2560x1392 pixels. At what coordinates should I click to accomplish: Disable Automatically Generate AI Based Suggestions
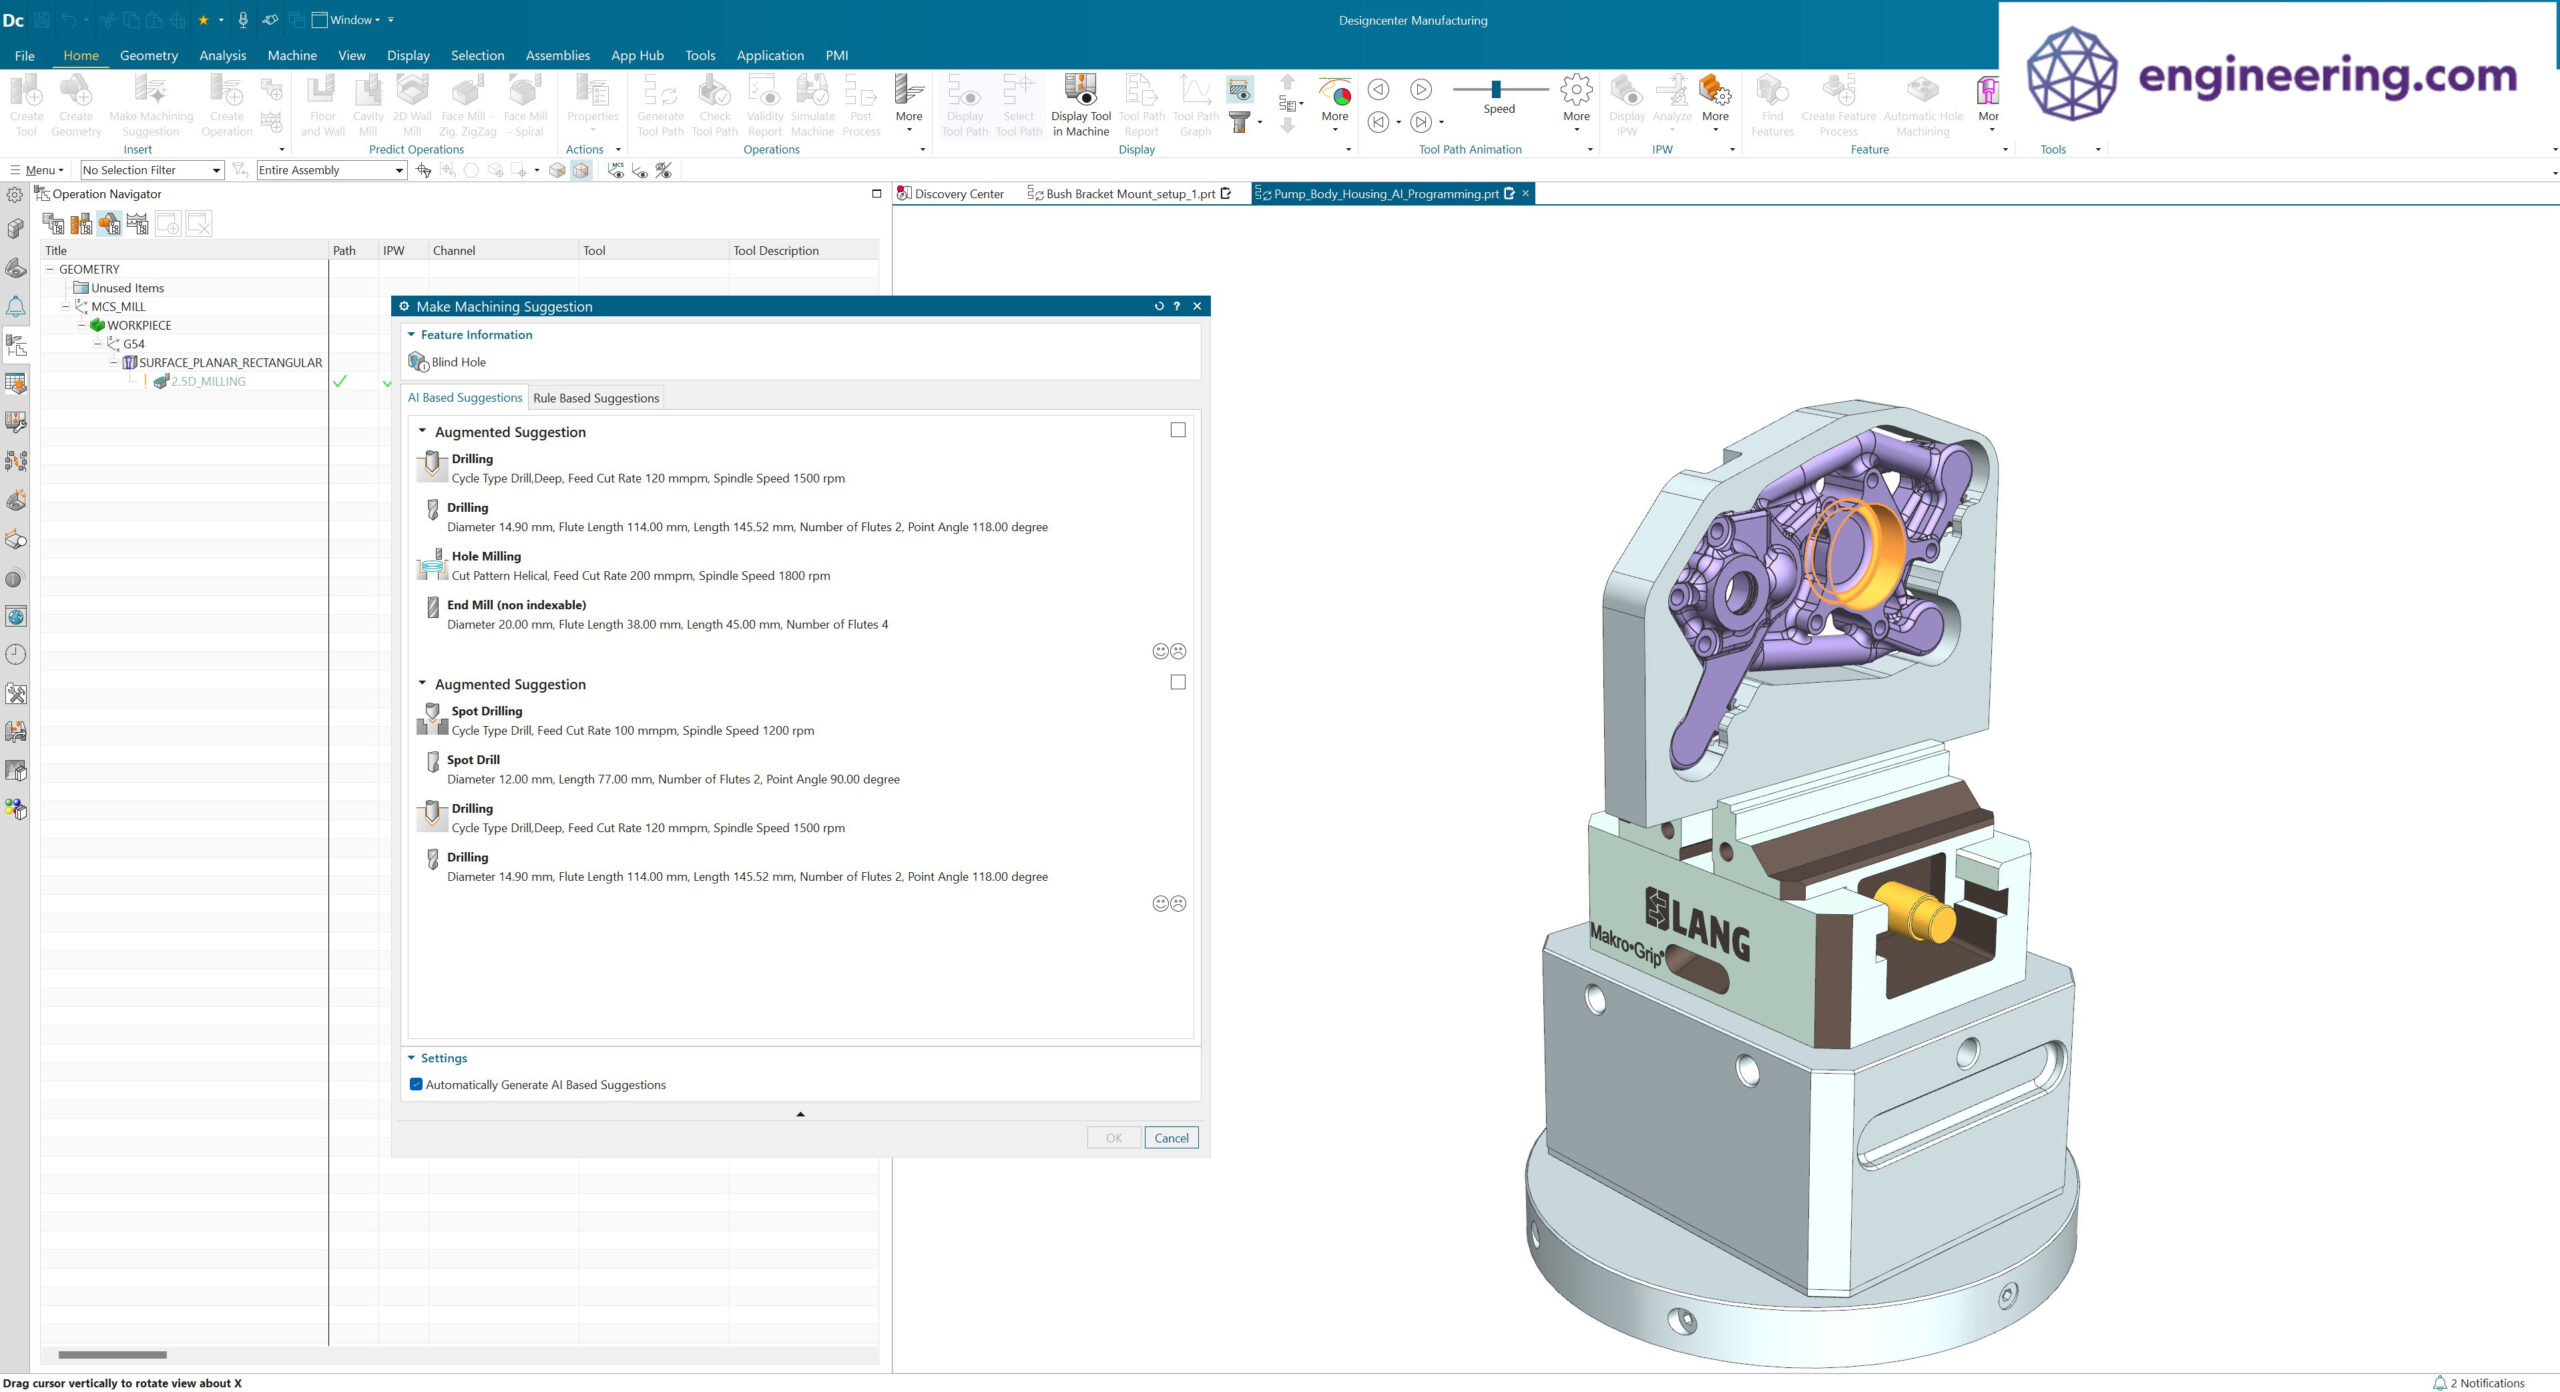click(x=417, y=1084)
